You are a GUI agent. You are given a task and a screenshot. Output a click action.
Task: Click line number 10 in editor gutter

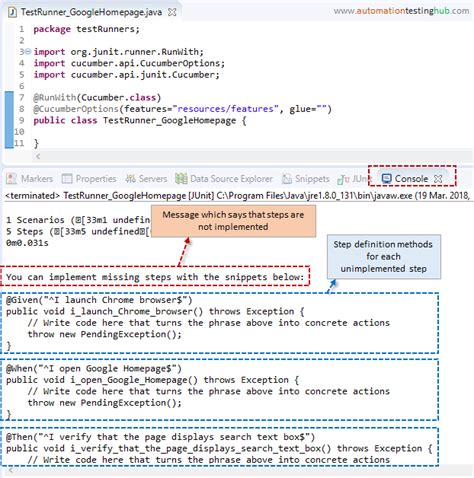click(x=19, y=132)
